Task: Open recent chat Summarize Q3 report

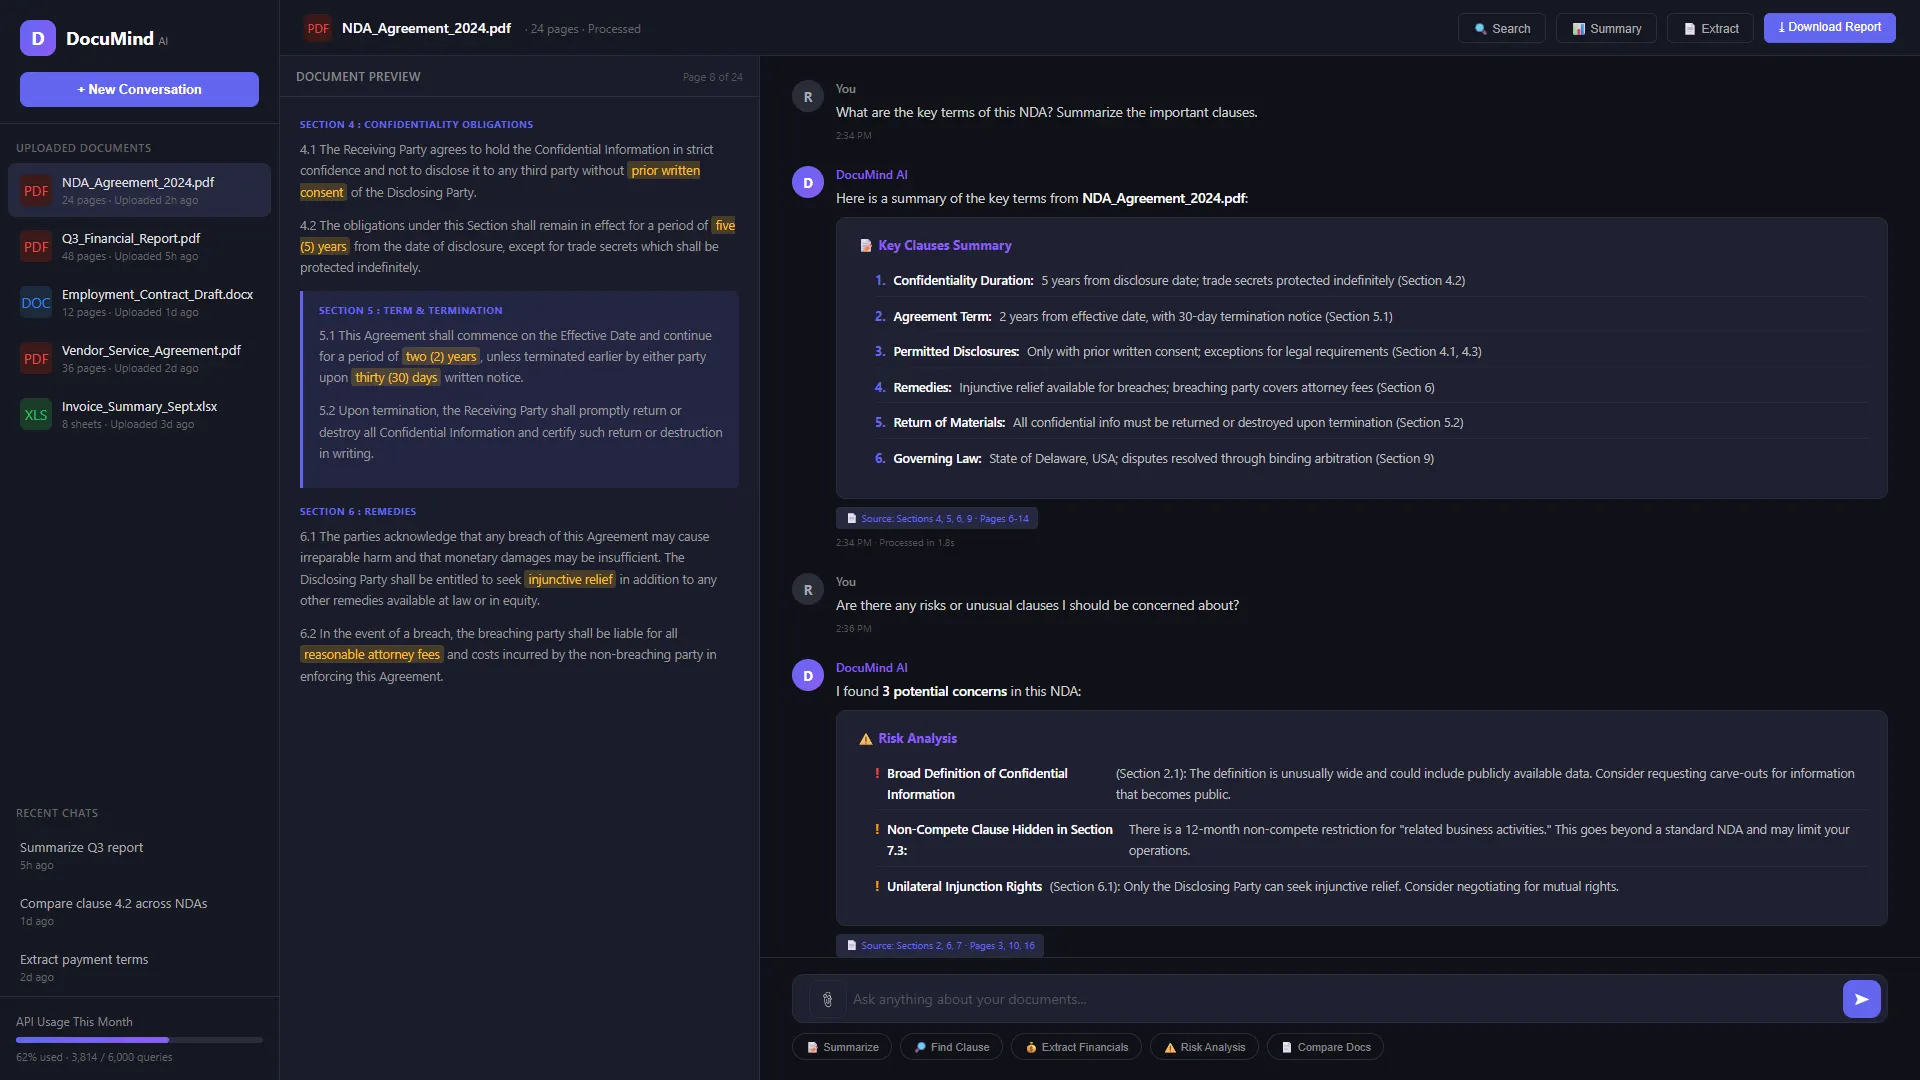Action: (139, 856)
